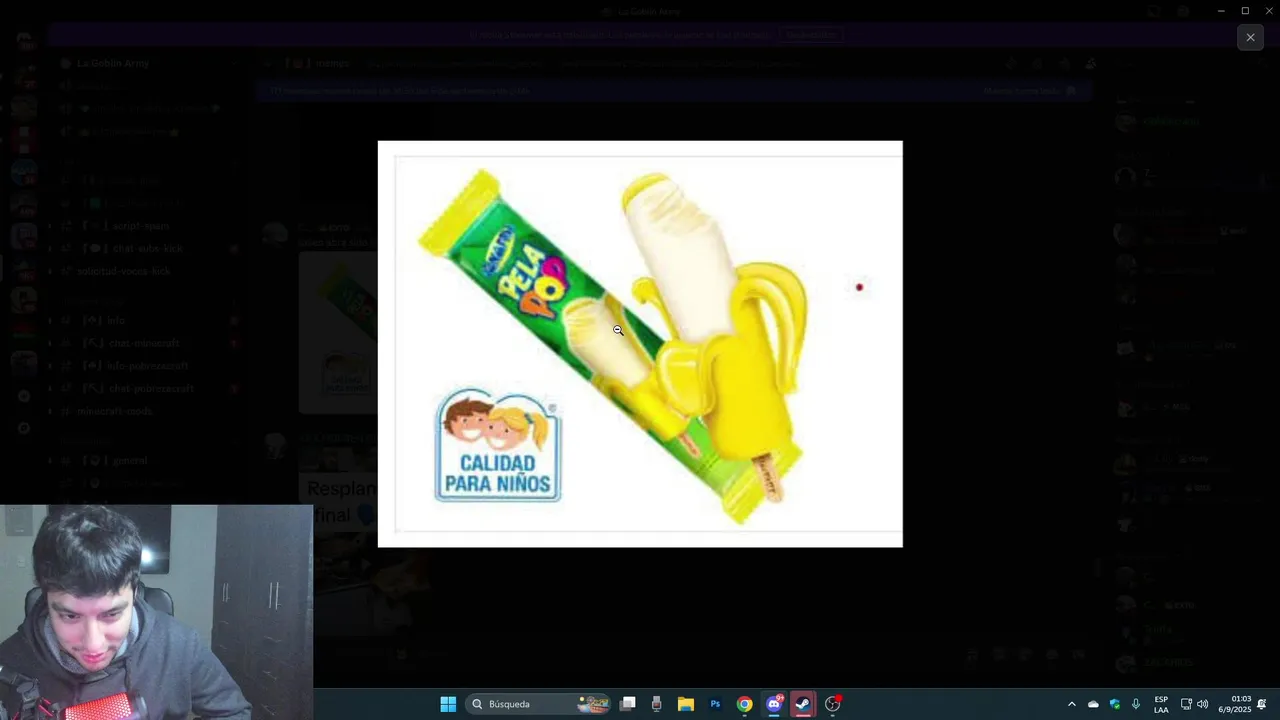This screenshot has width=1280, height=720.
Task: Open clock and calendar flyout
Action: [1240, 704]
